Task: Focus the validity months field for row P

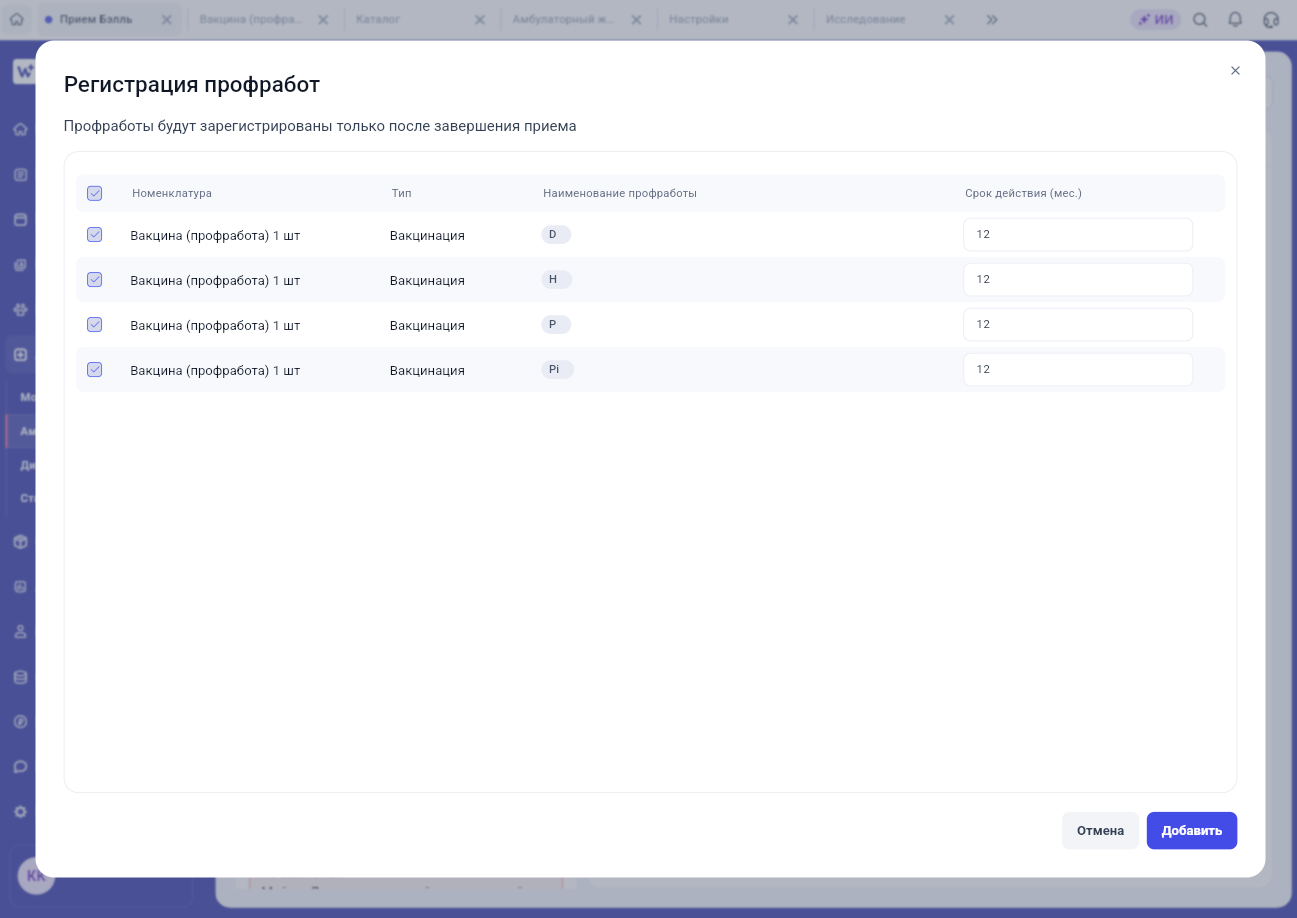Action: 1078,325
